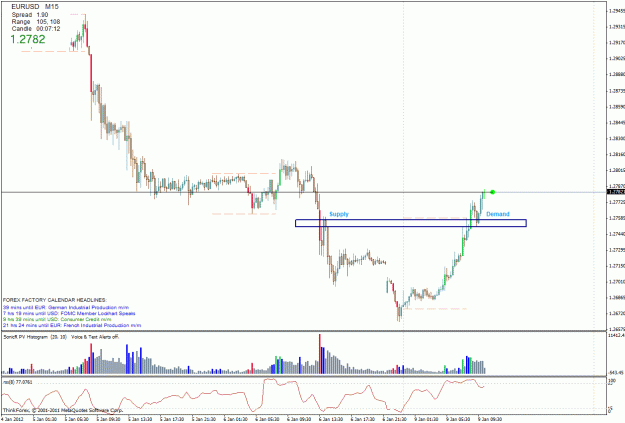Screen dimensions: 625x423
Task: Select the Spread 1.90 readout
Action: (30, 15)
